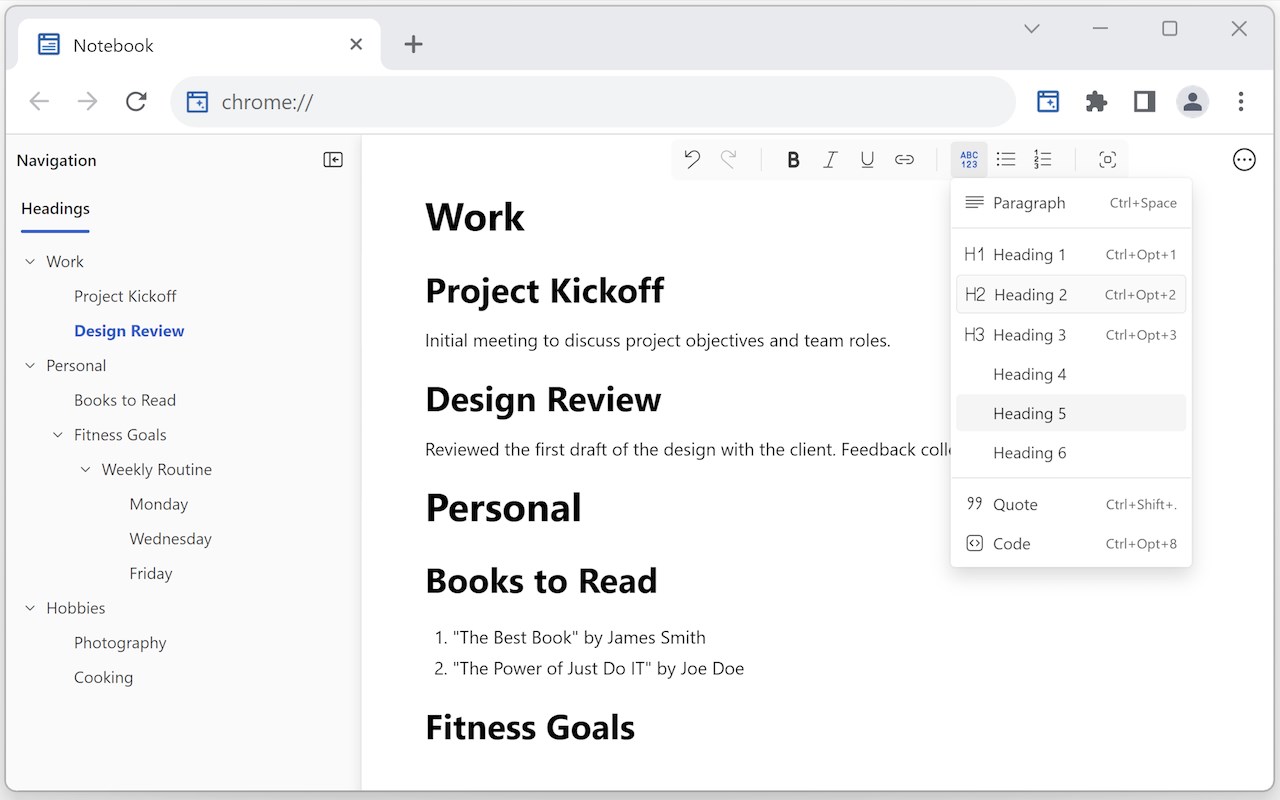
Task: Toggle bold formatting
Action: coord(793,160)
